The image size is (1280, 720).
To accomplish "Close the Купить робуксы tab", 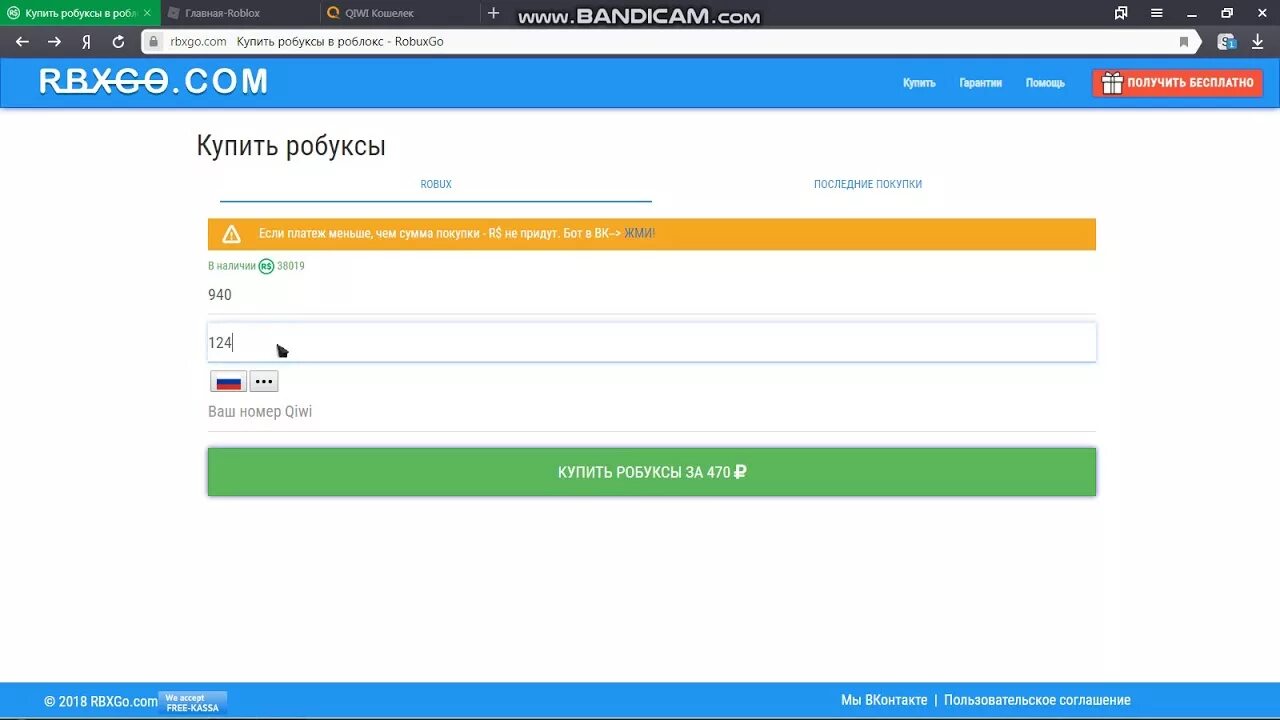I will coord(147,13).
